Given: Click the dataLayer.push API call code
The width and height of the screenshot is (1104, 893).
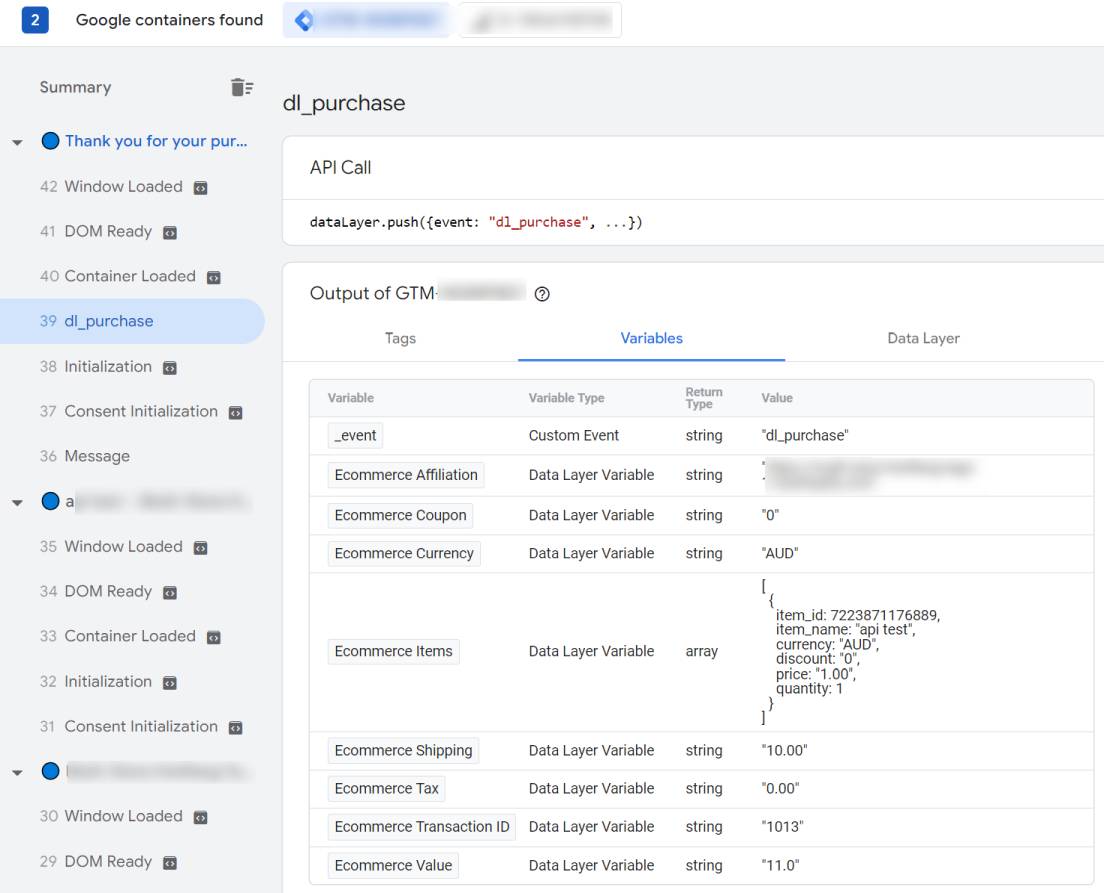Looking at the screenshot, I should click(x=476, y=223).
